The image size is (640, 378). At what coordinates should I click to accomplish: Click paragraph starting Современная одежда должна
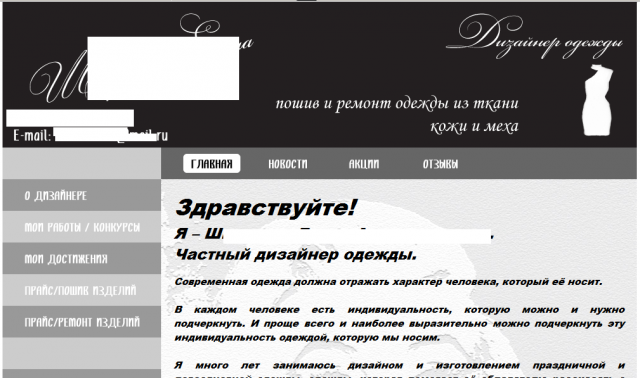click(388, 282)
